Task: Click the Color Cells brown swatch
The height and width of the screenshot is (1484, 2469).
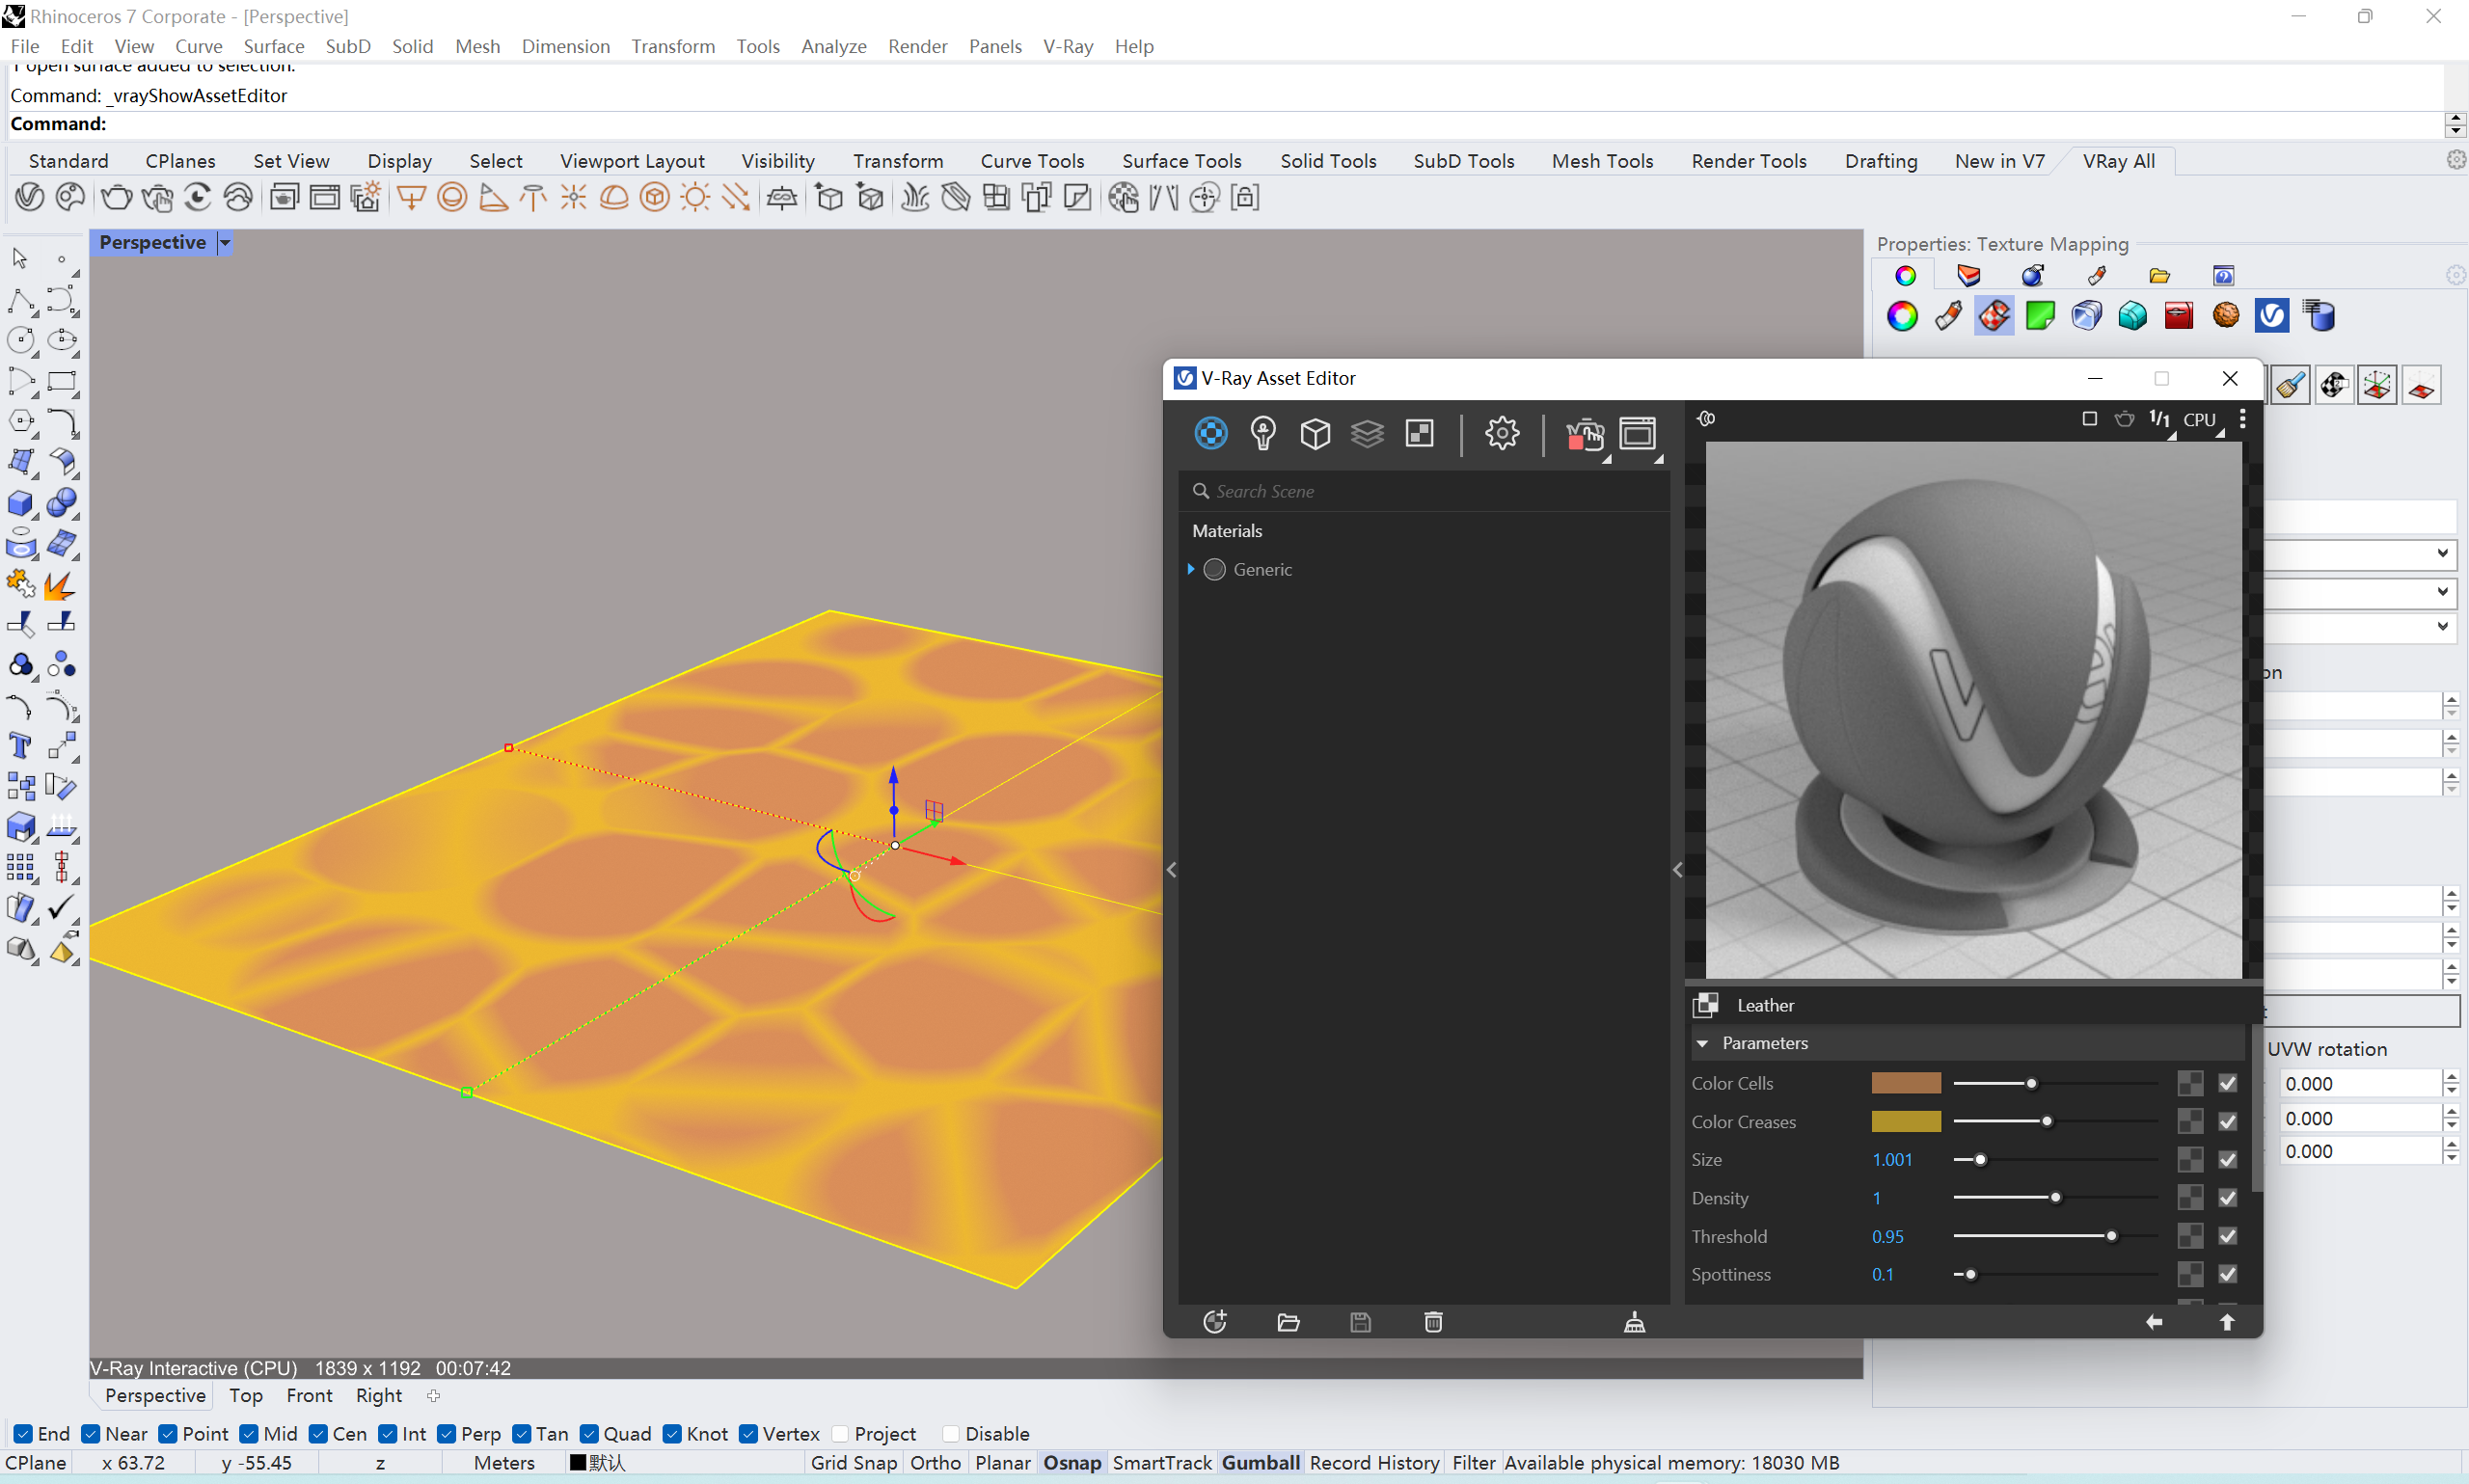Action: pyautogui.click(x=1906, y=1083)
